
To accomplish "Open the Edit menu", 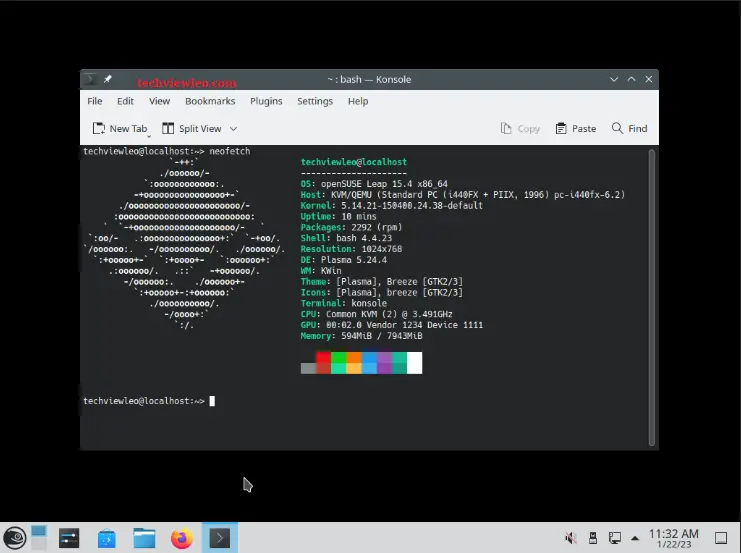I will tap(125, 101).
